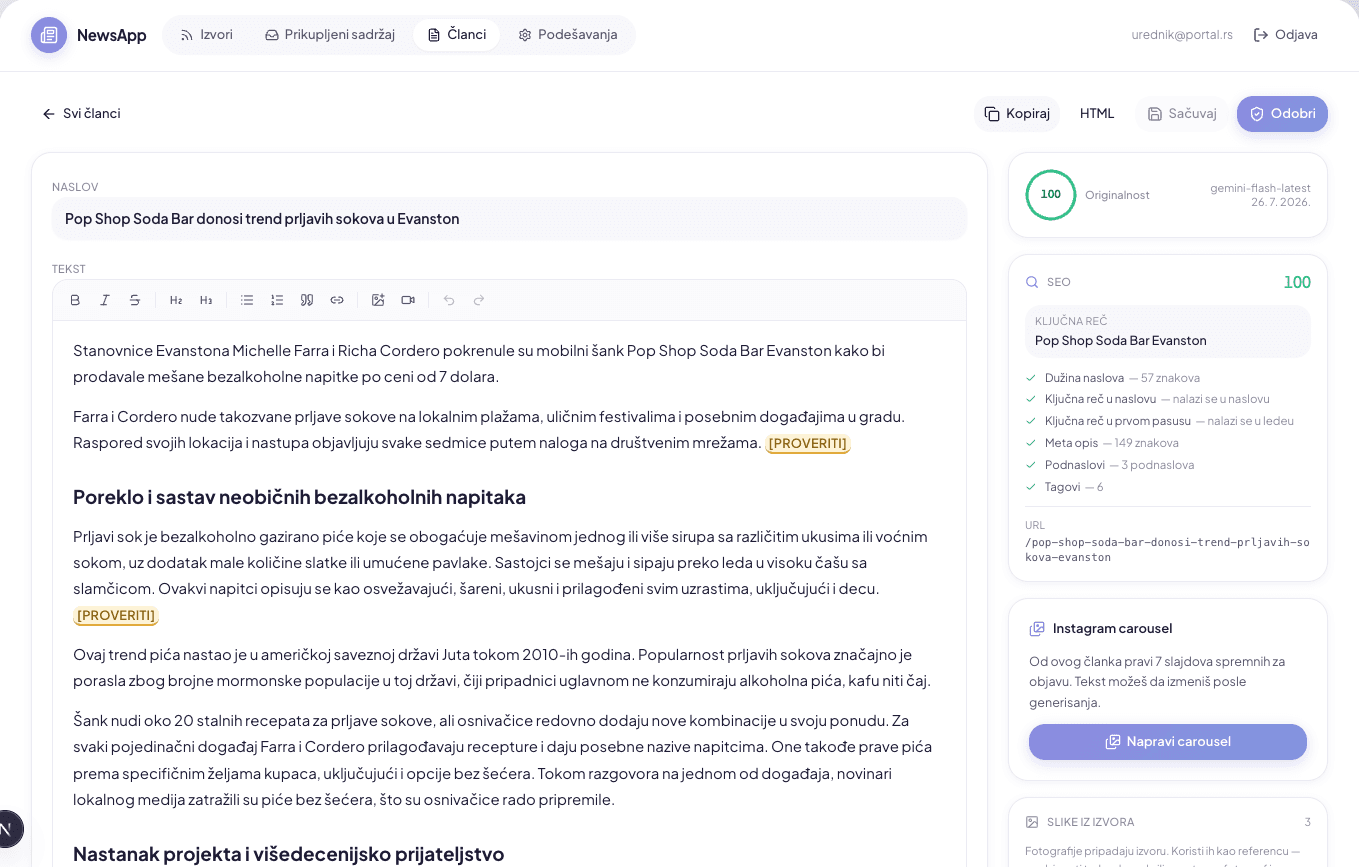Viewport: 1359px width, 867px height.
Task: Open the Podešavanja tab
Action: pyautogui.click(x=568, y=35)
